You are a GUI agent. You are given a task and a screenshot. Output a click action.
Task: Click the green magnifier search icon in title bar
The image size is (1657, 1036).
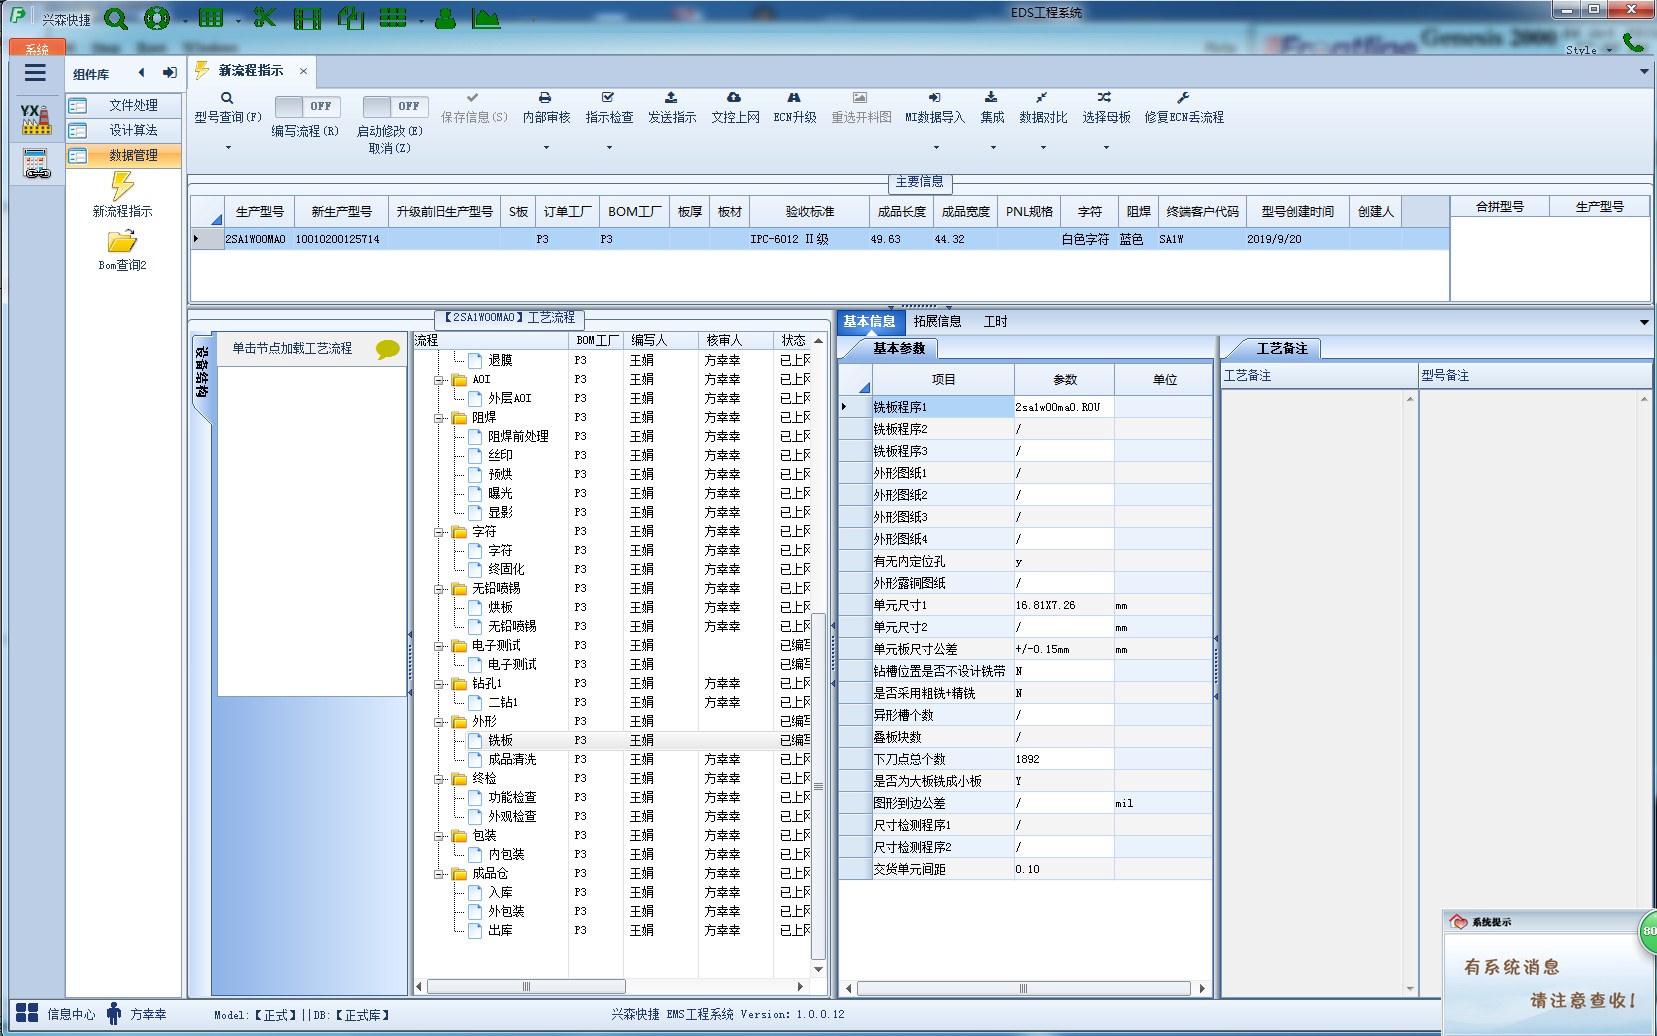pyautogui.click(x=116, y=18)
